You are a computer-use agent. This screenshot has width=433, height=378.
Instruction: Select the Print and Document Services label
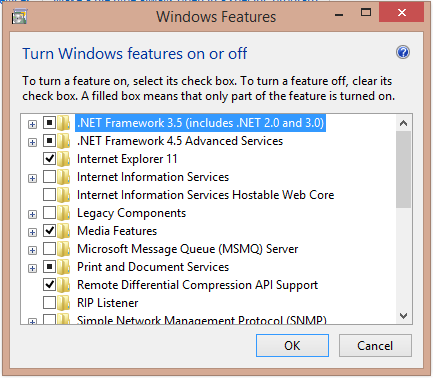153,267
